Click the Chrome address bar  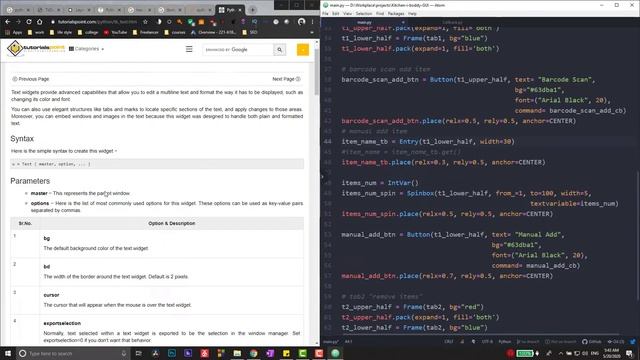[97, 22]
